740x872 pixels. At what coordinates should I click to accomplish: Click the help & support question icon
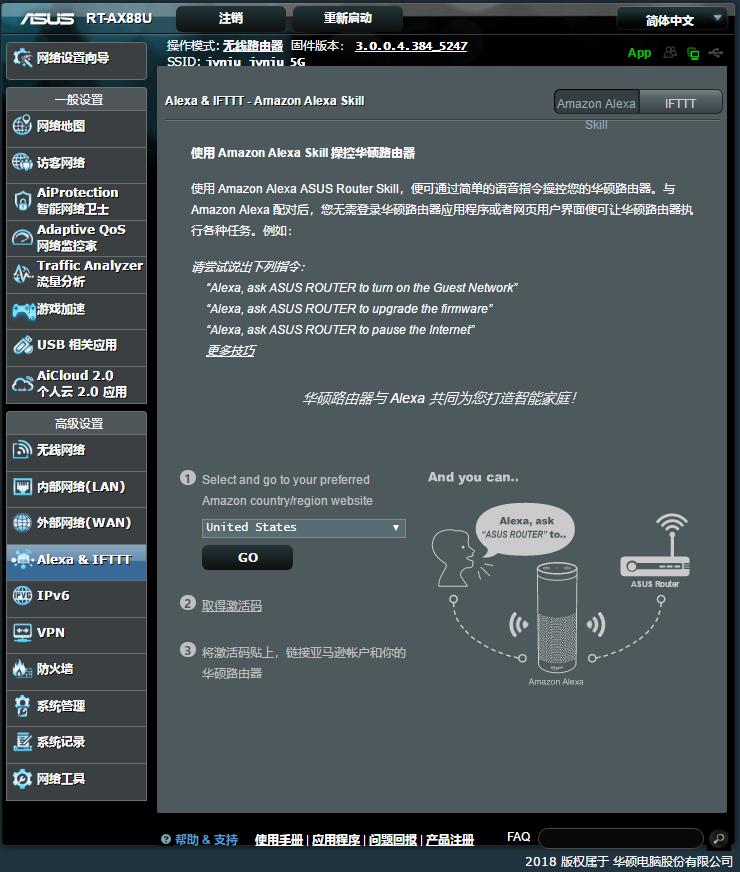click(166, 839)
